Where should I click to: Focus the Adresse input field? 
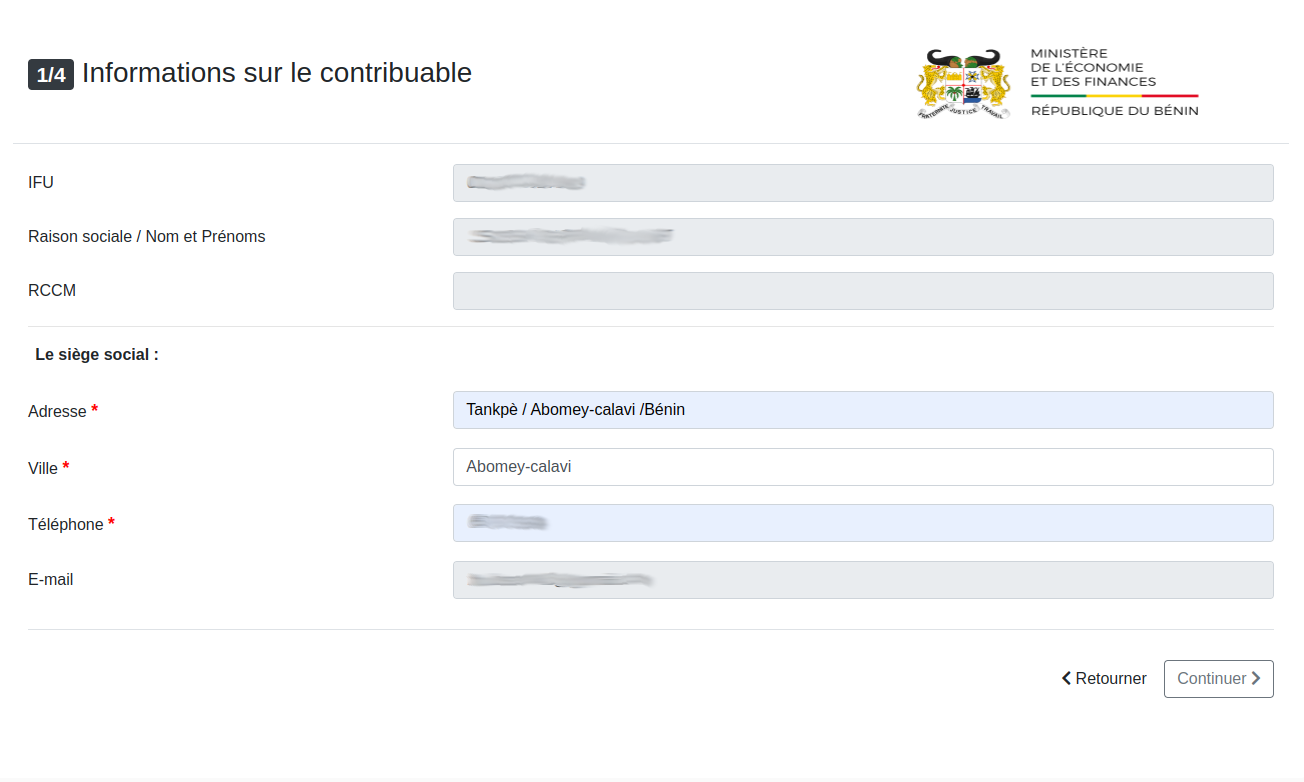[x=863, y=410]
